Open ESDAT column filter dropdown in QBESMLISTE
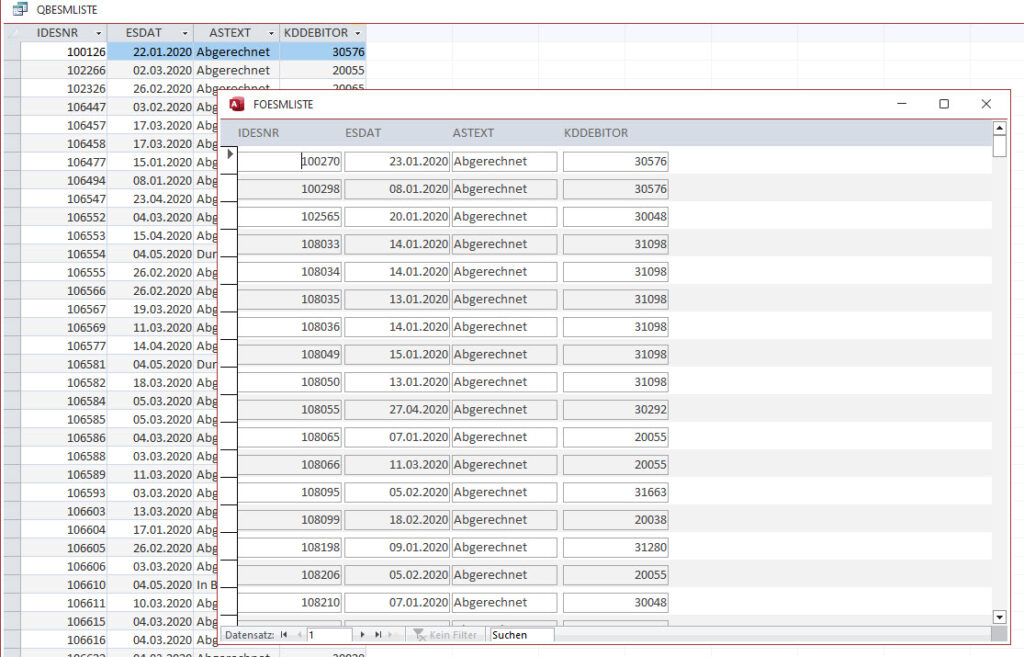Screen dimensions: 1024x657 185,33
